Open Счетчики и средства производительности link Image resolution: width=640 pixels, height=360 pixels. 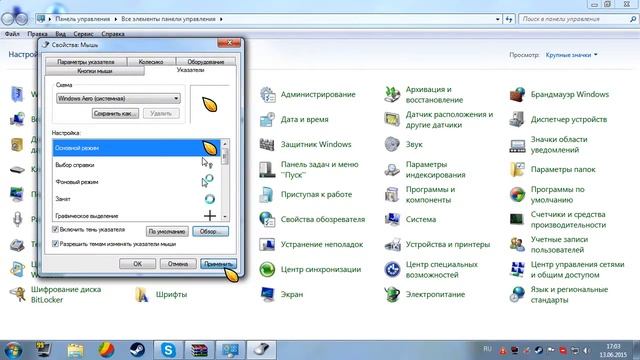568,220
